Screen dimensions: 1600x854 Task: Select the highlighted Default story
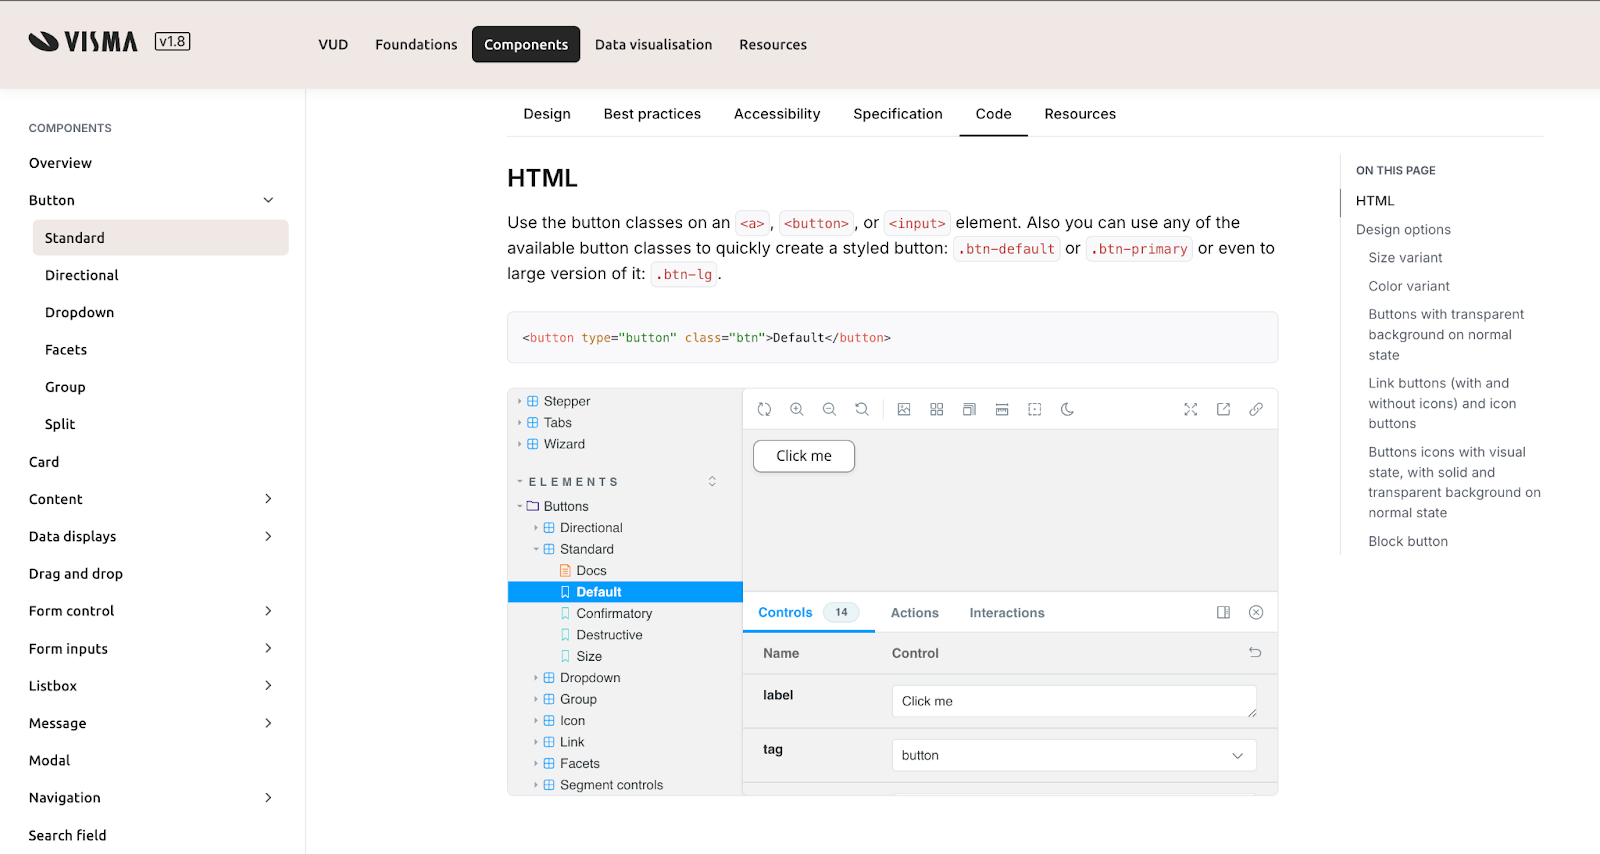coord(625,592)
